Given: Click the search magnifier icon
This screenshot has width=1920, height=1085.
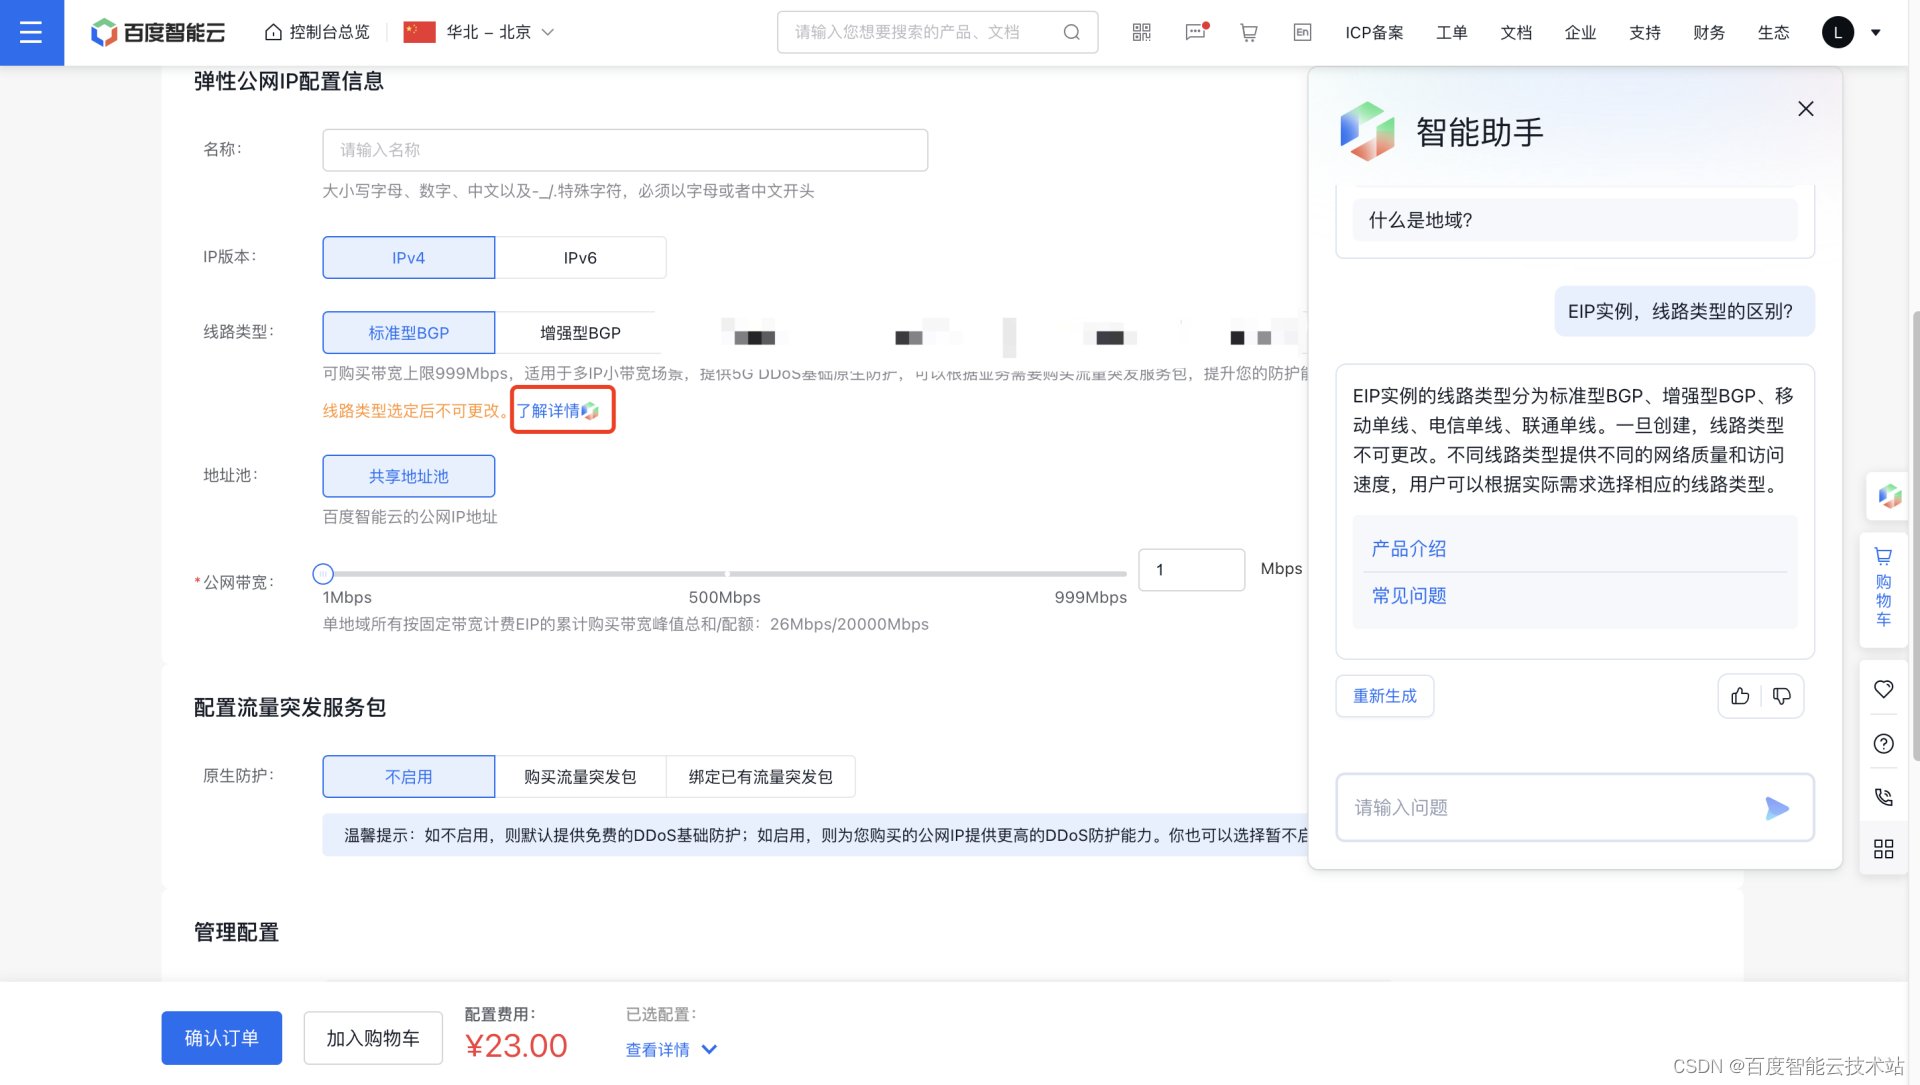Looking at the screenshot, I should pyautogui.click(x=1071, y=32).
